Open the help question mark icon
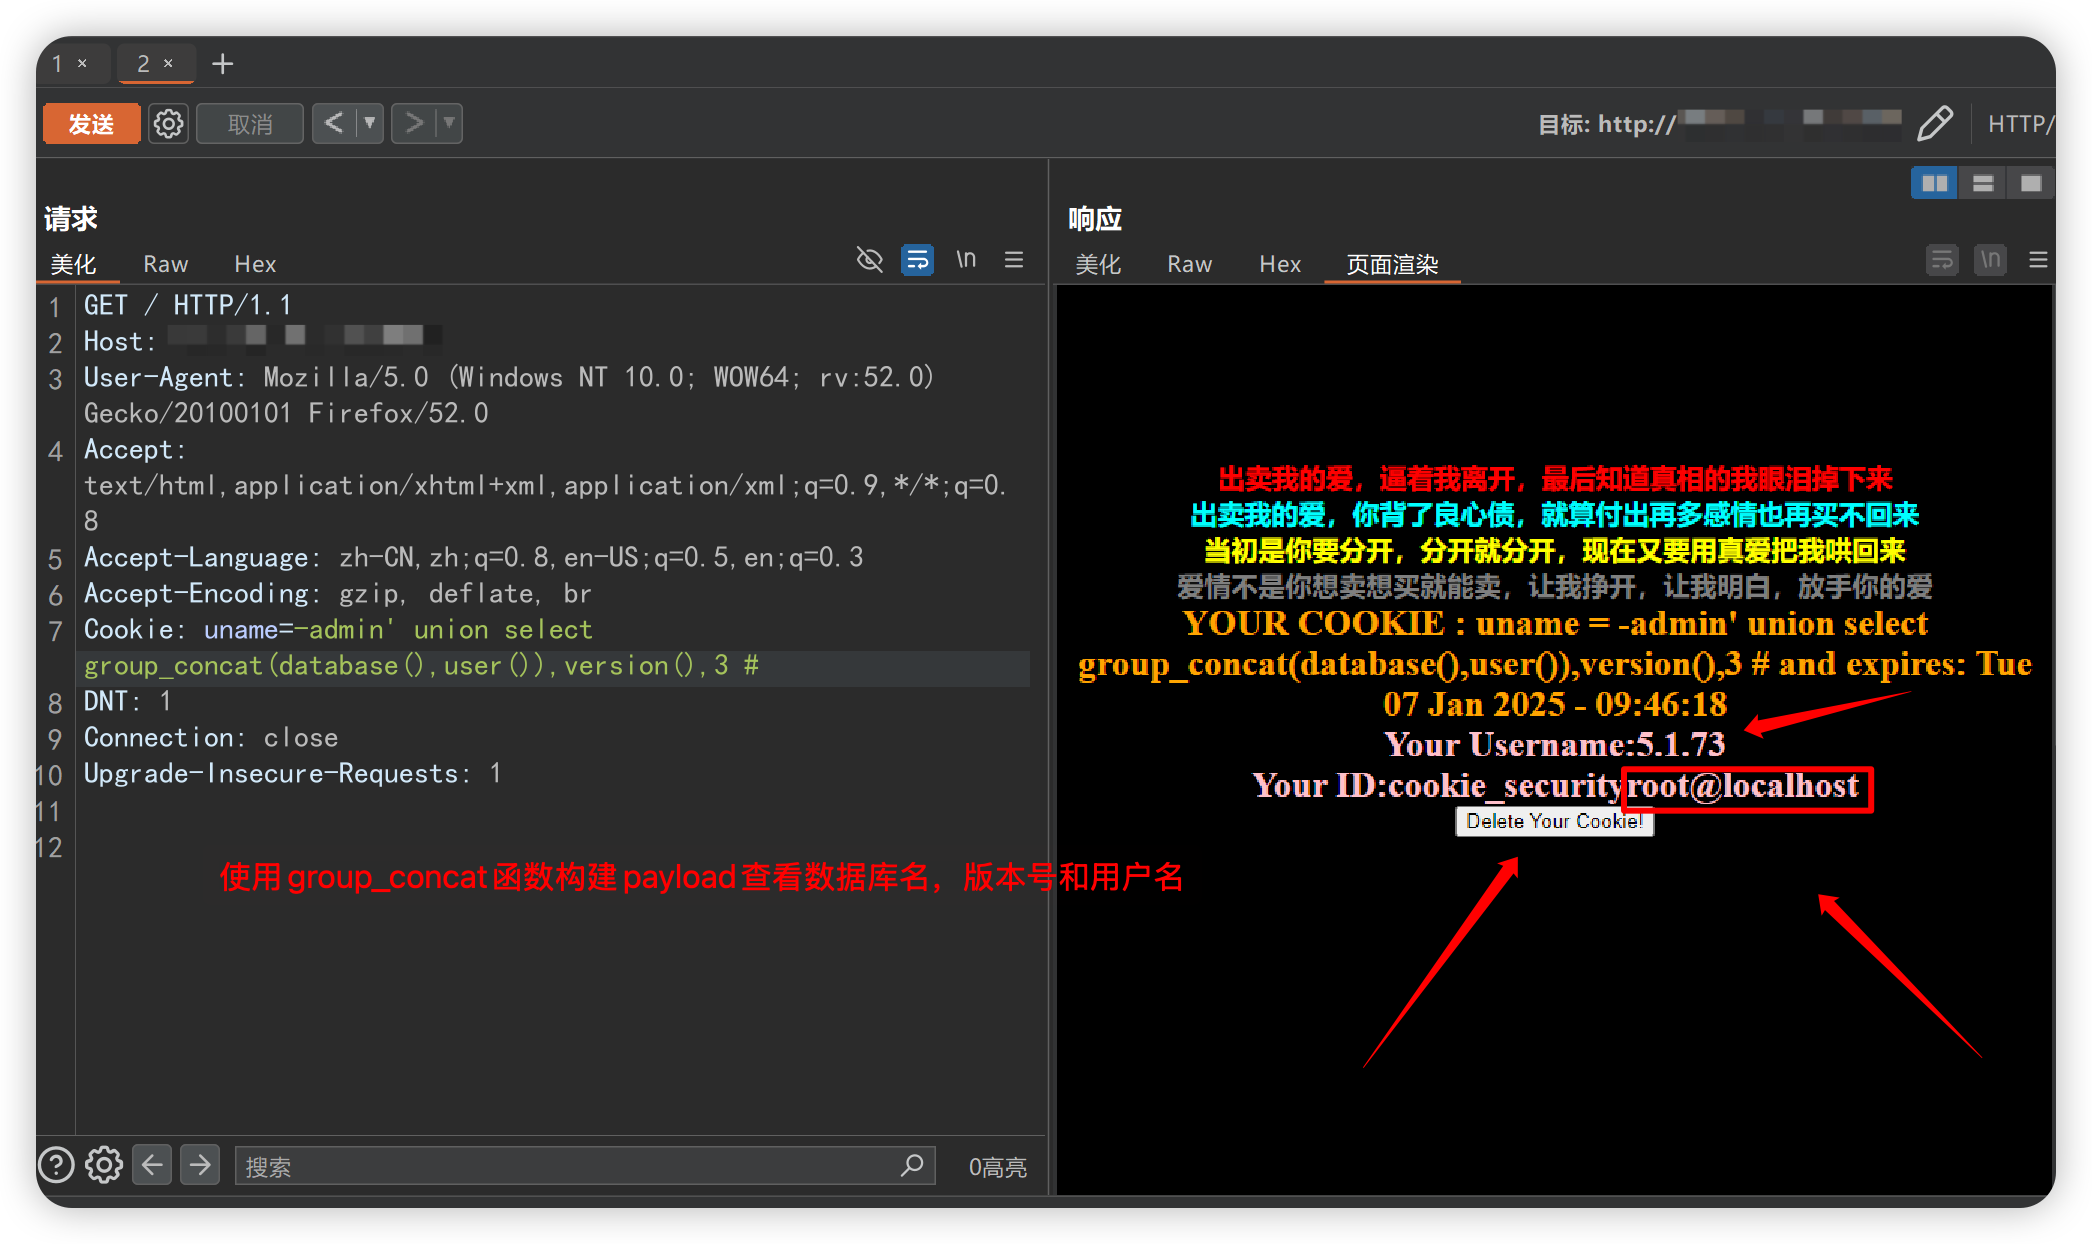2092x1244 pixels. 56,1165
